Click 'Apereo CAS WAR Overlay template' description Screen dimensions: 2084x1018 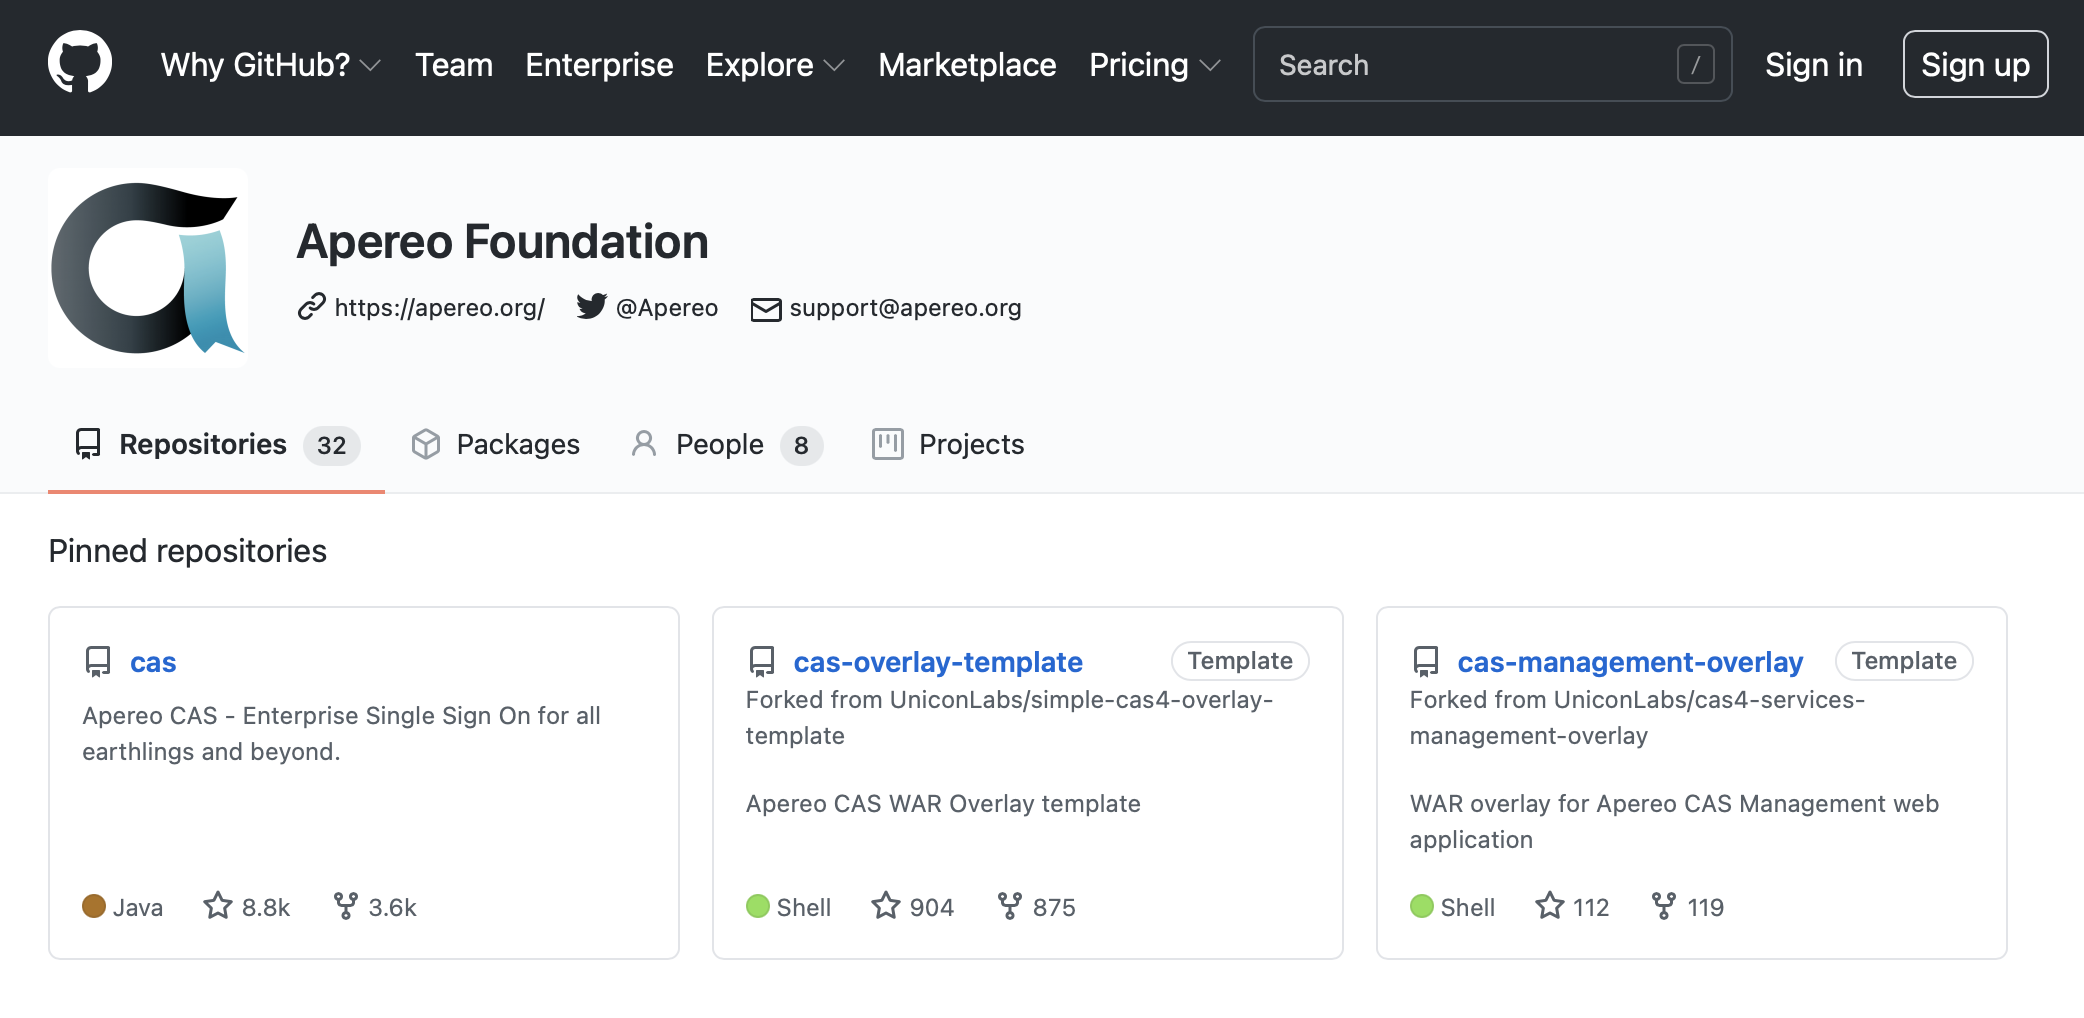pos(943,804)
